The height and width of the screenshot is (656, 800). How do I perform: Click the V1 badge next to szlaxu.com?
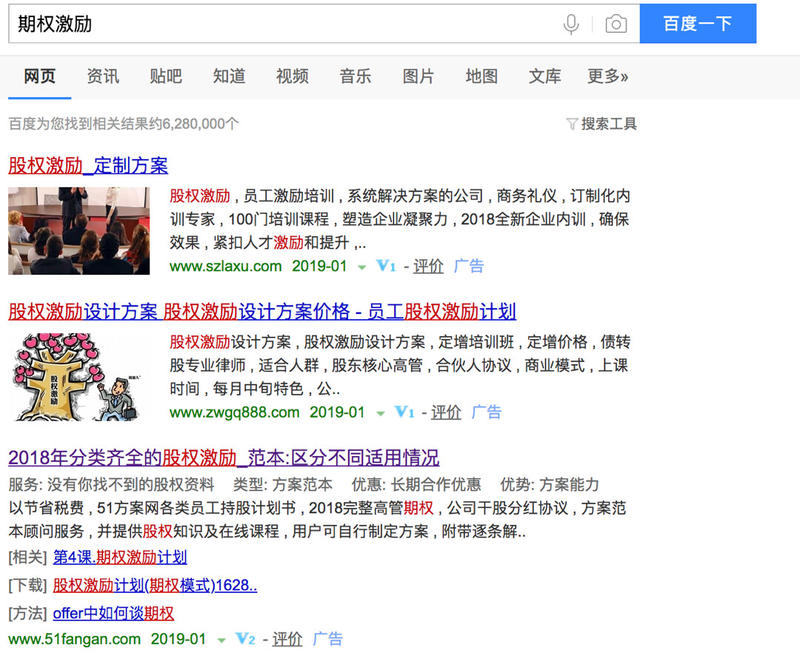tap(384, 266)
